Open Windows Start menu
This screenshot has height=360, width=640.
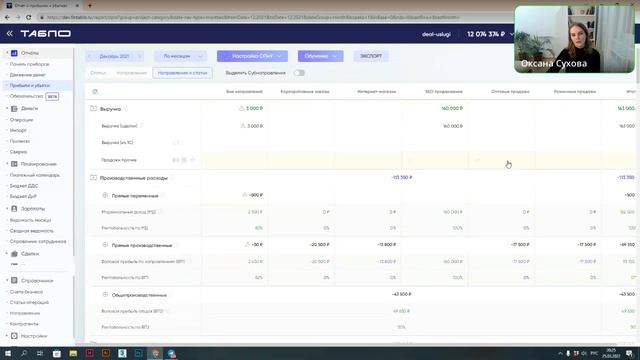point(8,353)
